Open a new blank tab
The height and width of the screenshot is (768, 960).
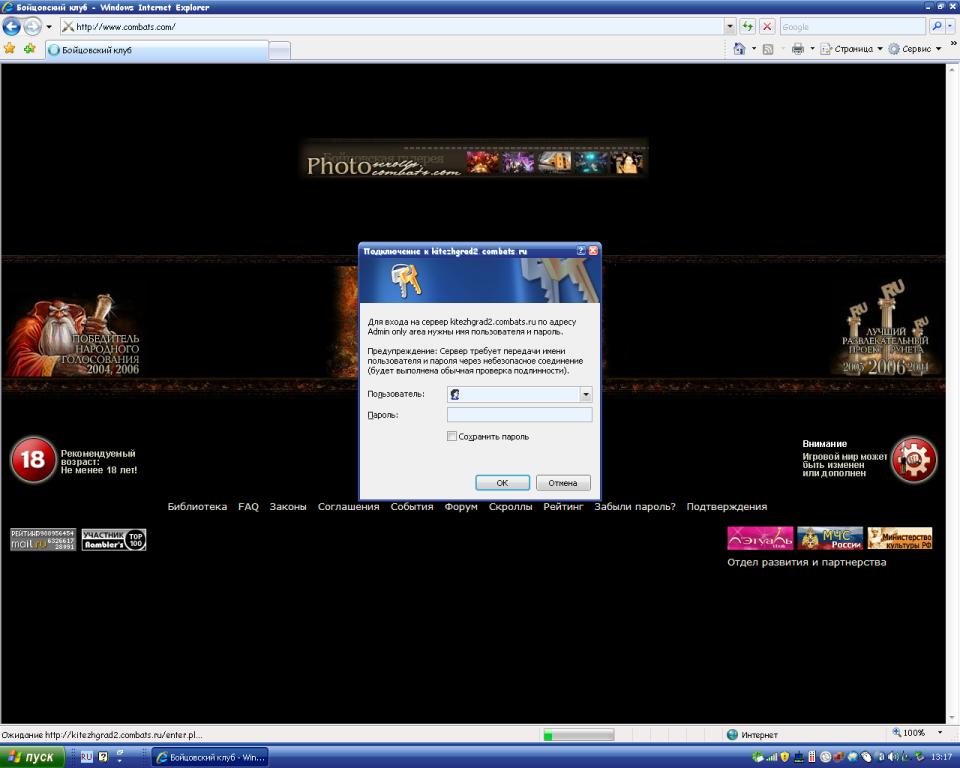tap(279, 51)
